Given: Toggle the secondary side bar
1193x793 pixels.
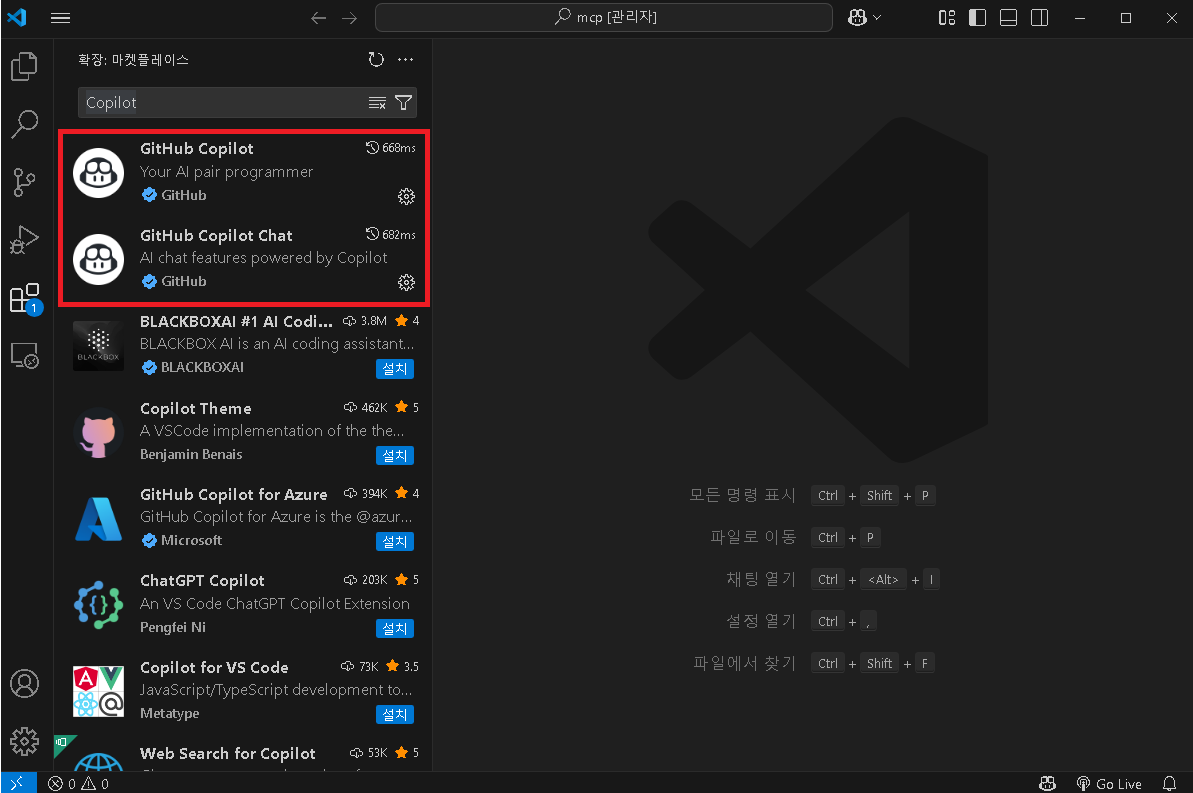Looking at the screenshot, I should 1039,18.
